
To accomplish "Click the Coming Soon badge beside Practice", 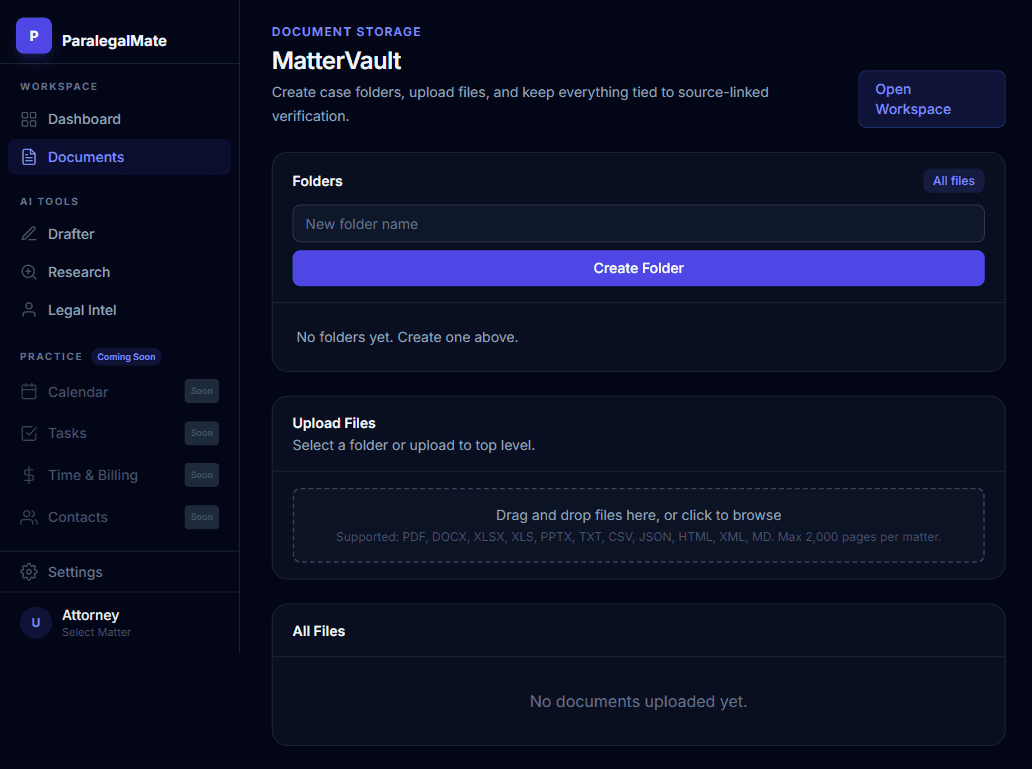I will [x=125, y=356].
